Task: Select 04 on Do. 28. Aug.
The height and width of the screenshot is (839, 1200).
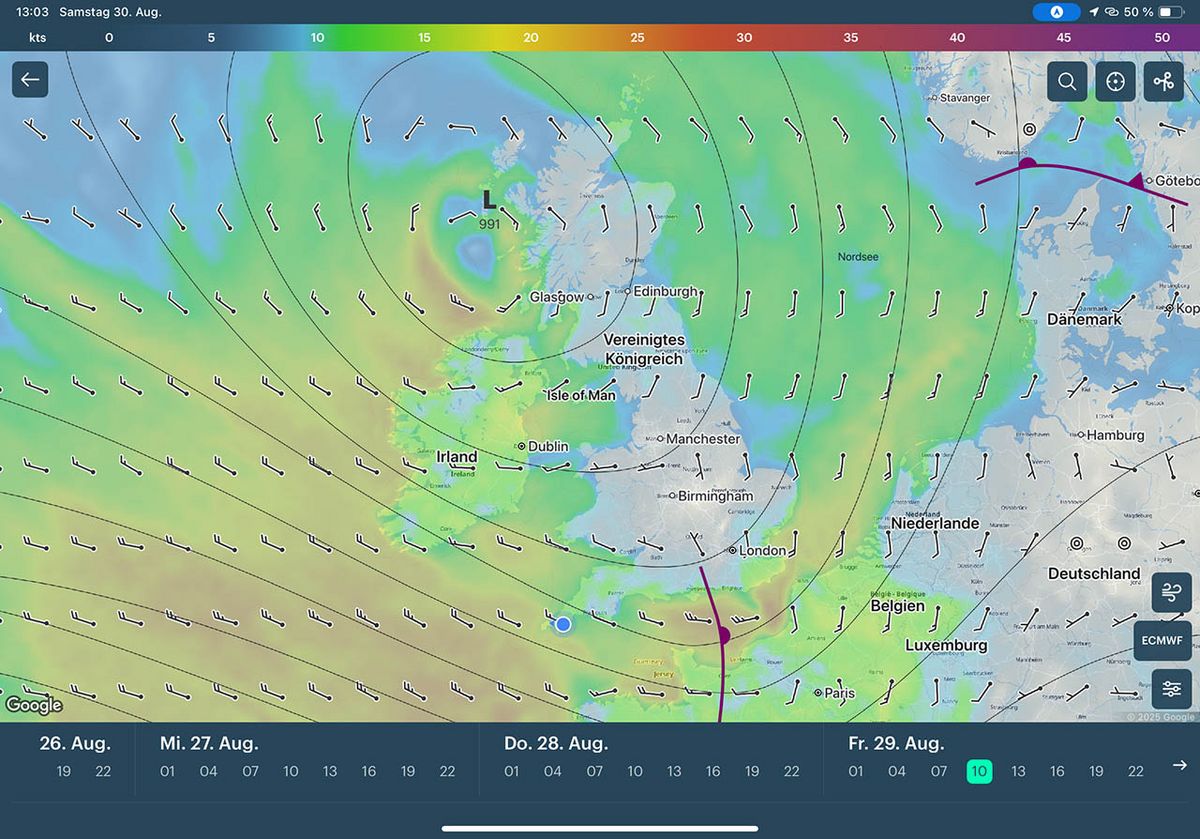Action: [552, 771]
